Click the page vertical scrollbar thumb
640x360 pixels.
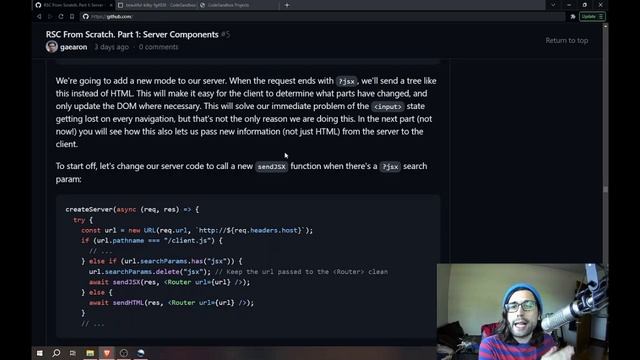click(x=605, y=189)
